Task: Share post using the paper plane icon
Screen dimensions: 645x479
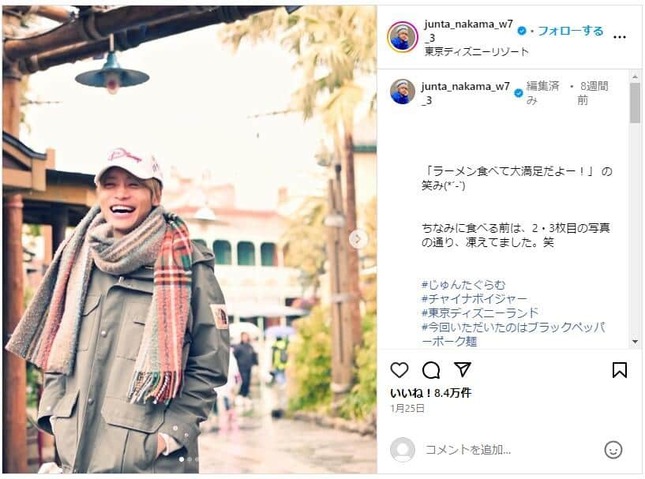Action: click(x=463, y=370)
